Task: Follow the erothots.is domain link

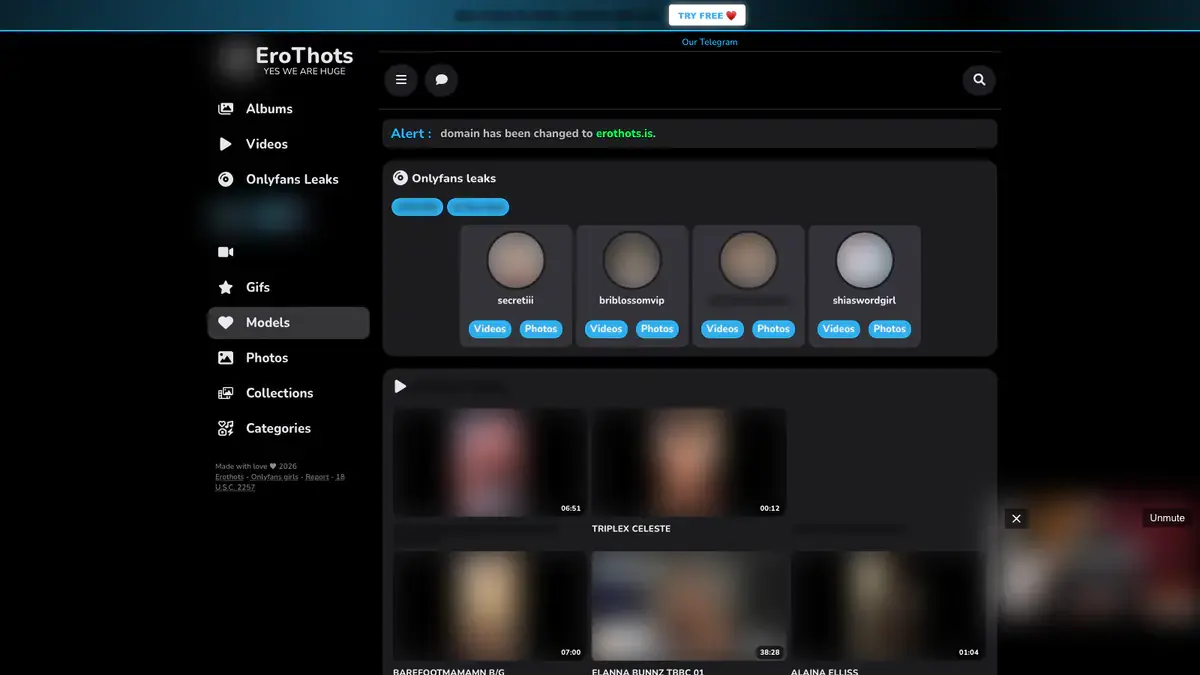Action: (626, 133)
